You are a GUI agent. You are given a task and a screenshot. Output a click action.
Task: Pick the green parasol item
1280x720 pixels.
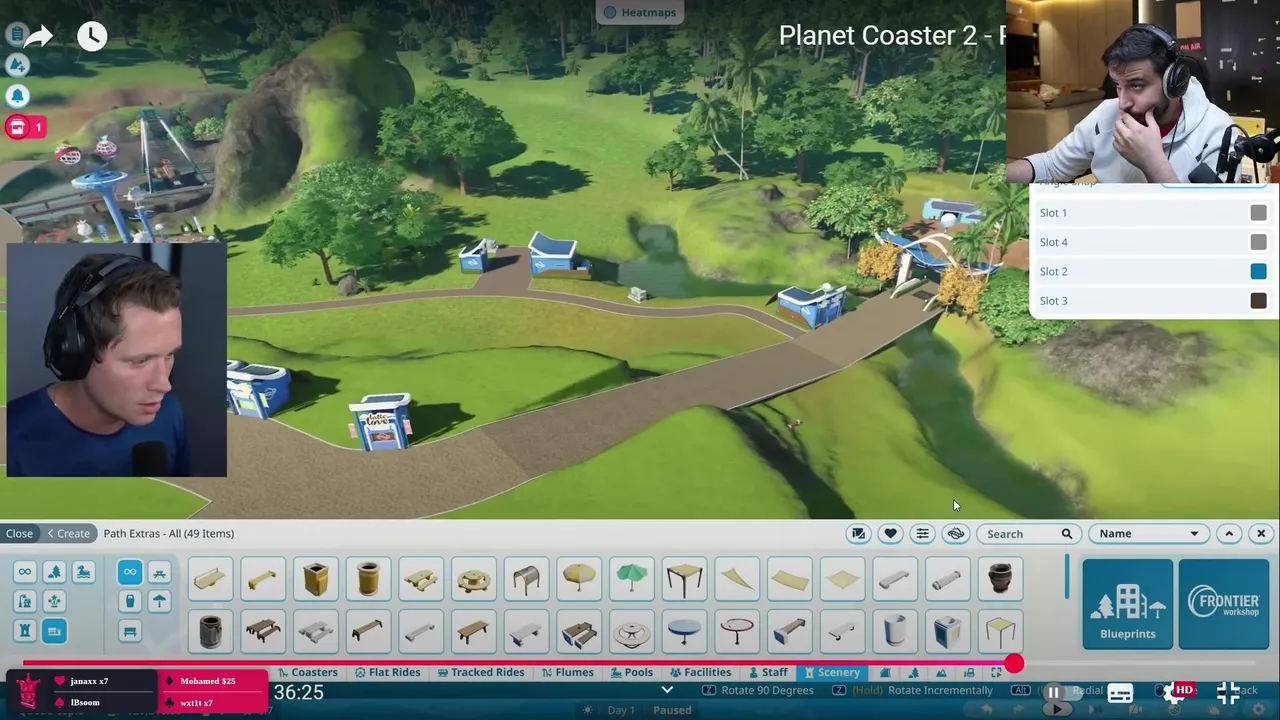[x=632, y=579]
